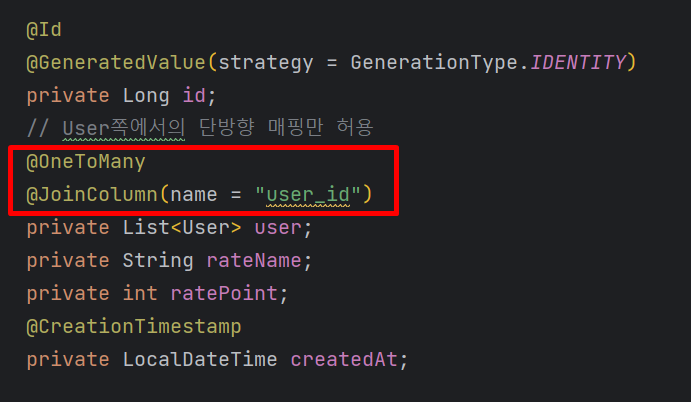Click the 'strategy' parameter name
Viewport: 691px width, 402px height.
[266, 63]
